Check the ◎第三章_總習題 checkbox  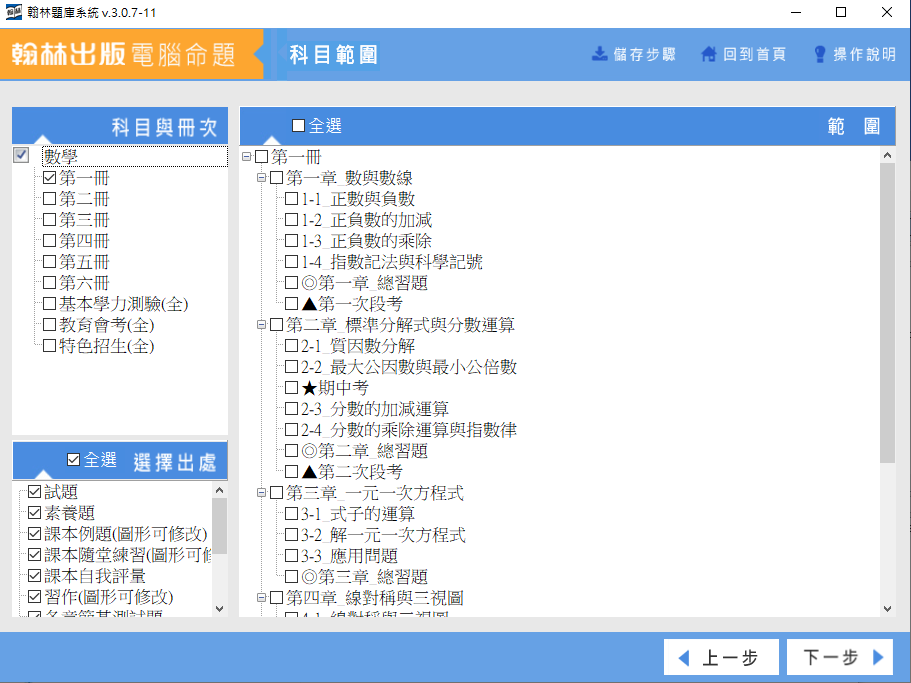(291, 576)
